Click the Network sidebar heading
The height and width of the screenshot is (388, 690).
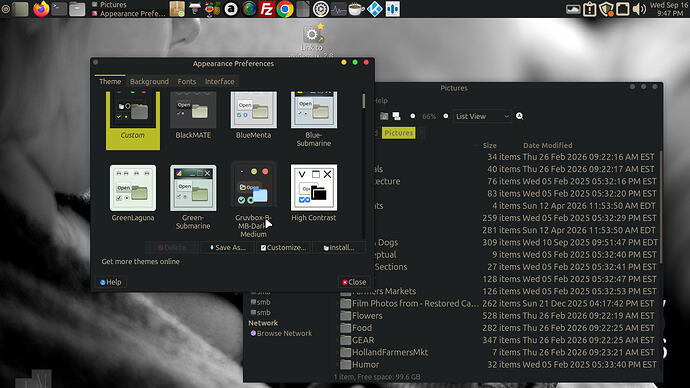(263, 323)
